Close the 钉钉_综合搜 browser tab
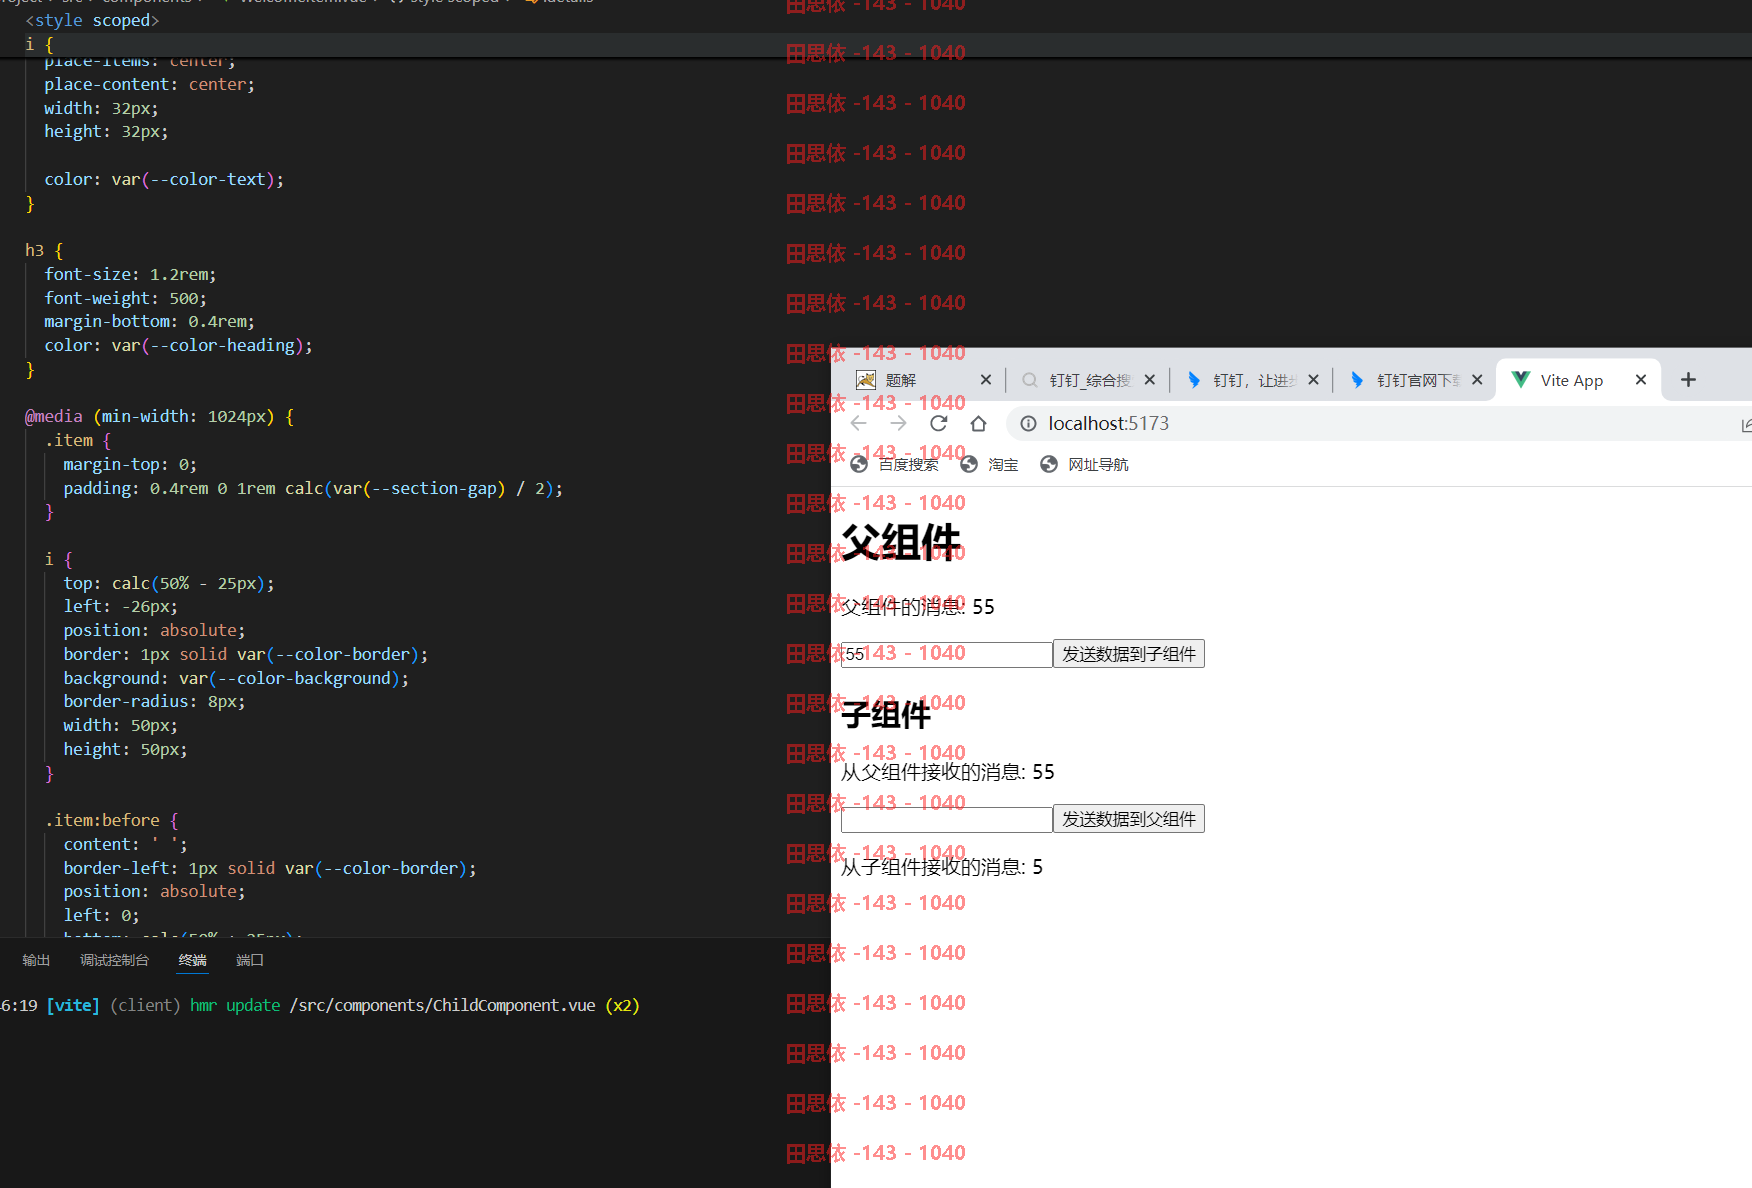 click(x=1149, y=380)
